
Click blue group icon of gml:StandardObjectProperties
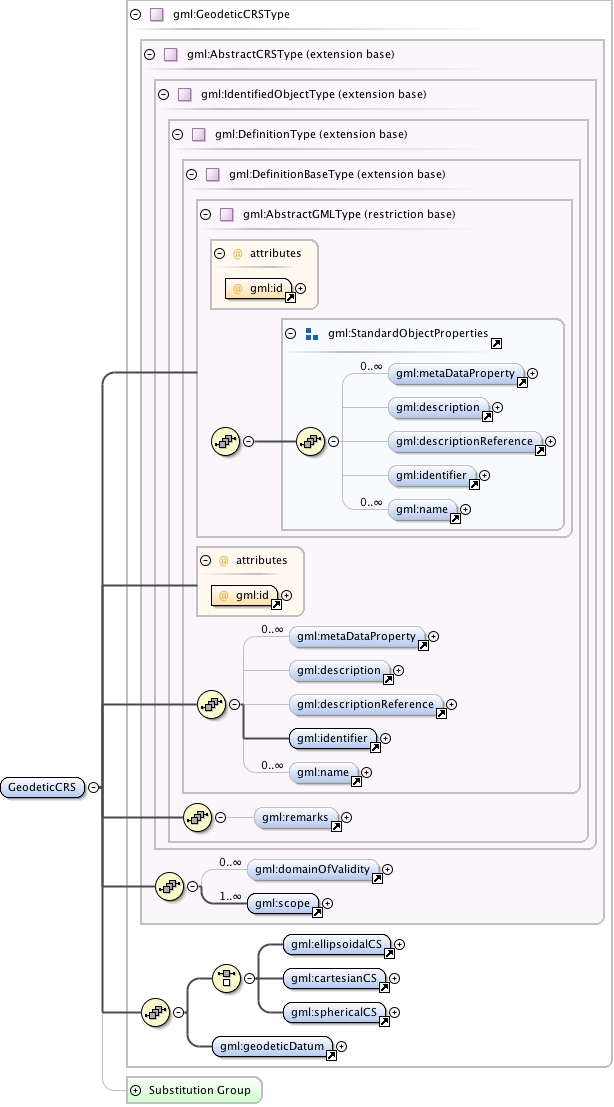[x=312, y=334]
